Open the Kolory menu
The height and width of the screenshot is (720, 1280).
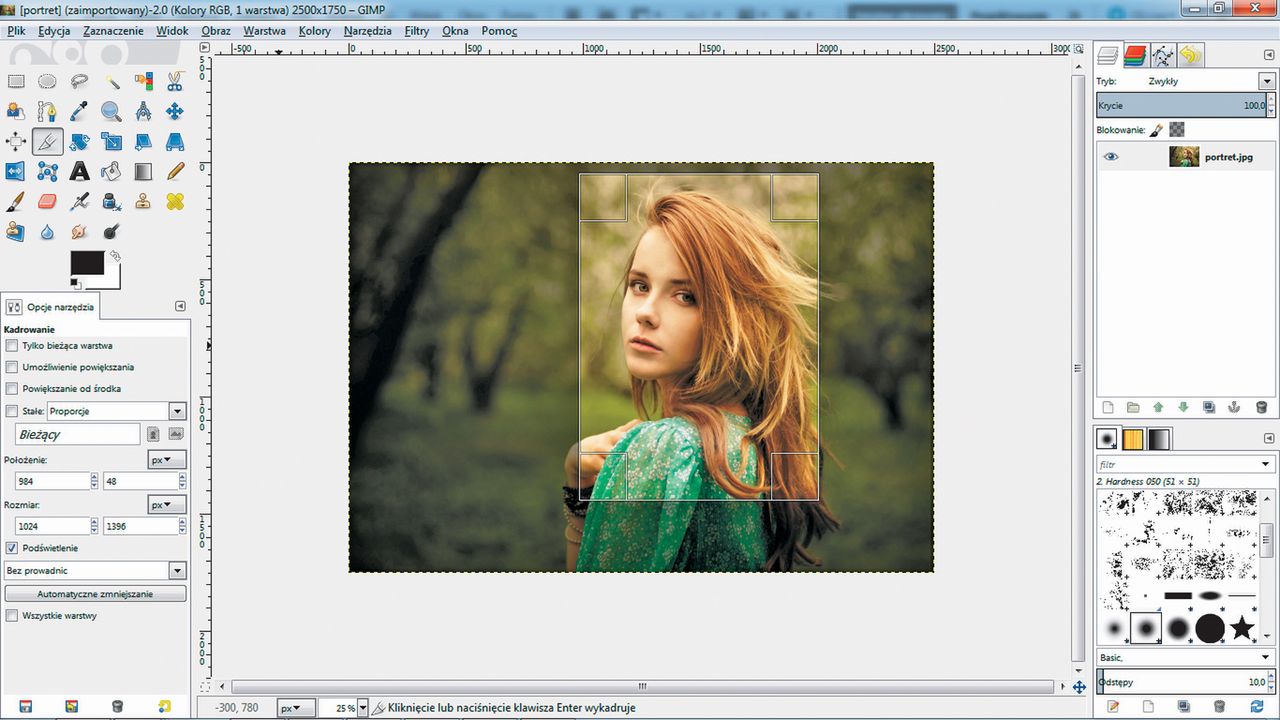[x=315, y=31]
